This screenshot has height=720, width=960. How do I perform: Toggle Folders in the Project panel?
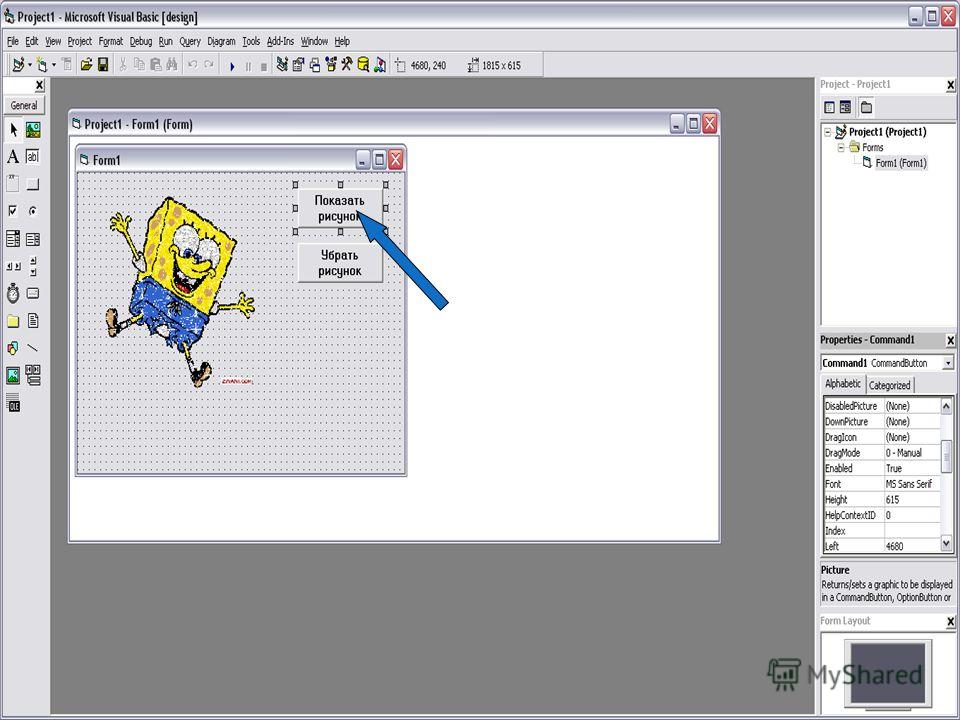pyautogui.click(x=866, y=108)
